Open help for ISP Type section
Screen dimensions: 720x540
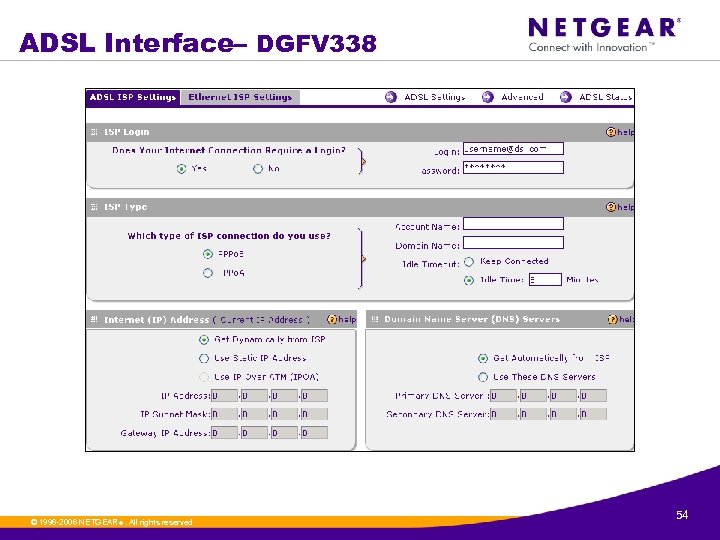click(620, 207)
